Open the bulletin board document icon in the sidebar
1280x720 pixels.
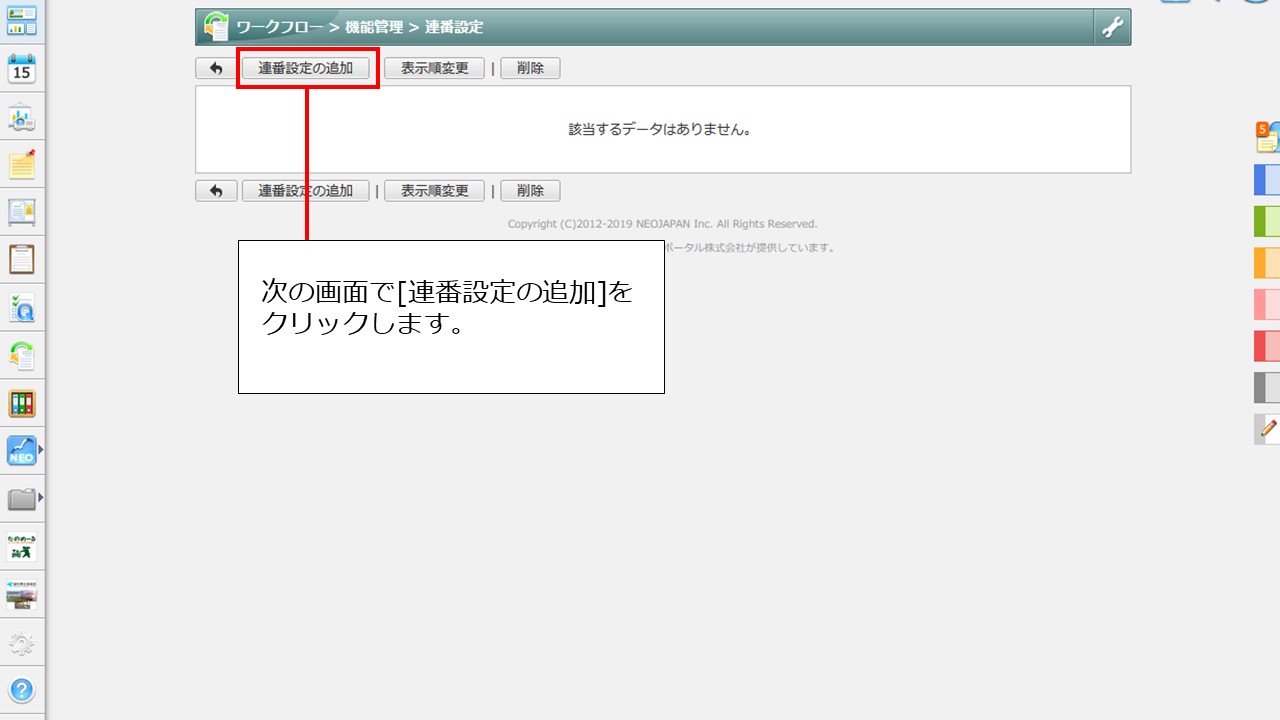tap(22, 212)
